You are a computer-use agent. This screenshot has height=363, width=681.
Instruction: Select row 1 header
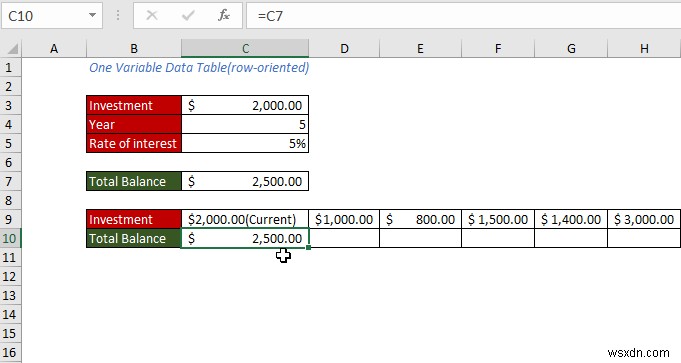pos(10,67)
